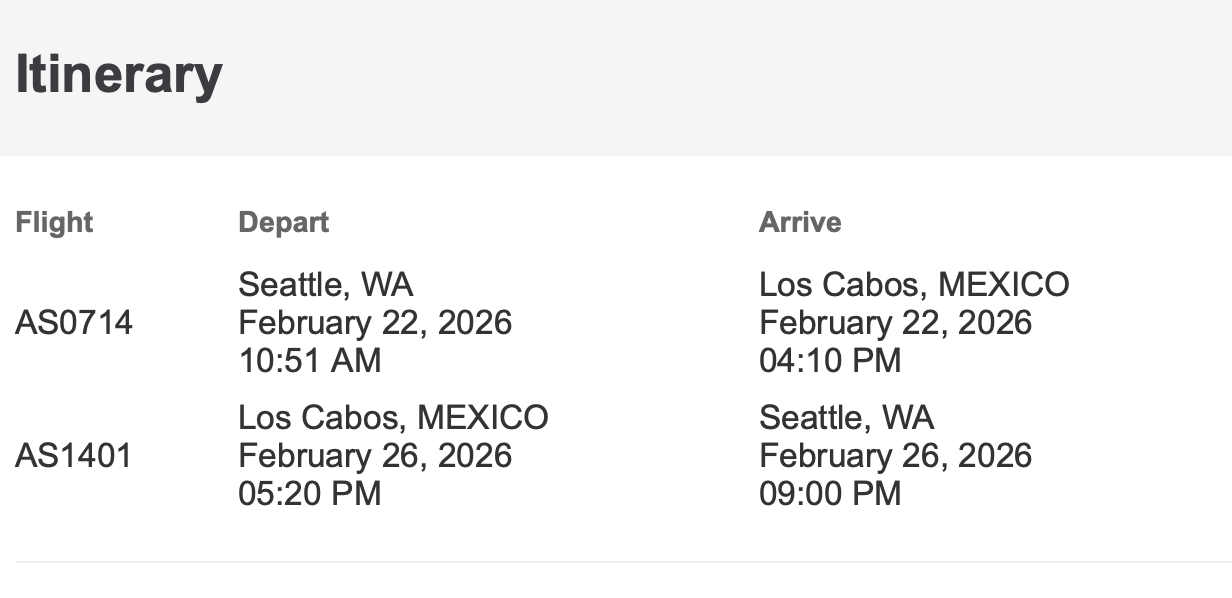Click the 05:20 PM departure time
The image size is (1232, 598).
coord(309,493)
